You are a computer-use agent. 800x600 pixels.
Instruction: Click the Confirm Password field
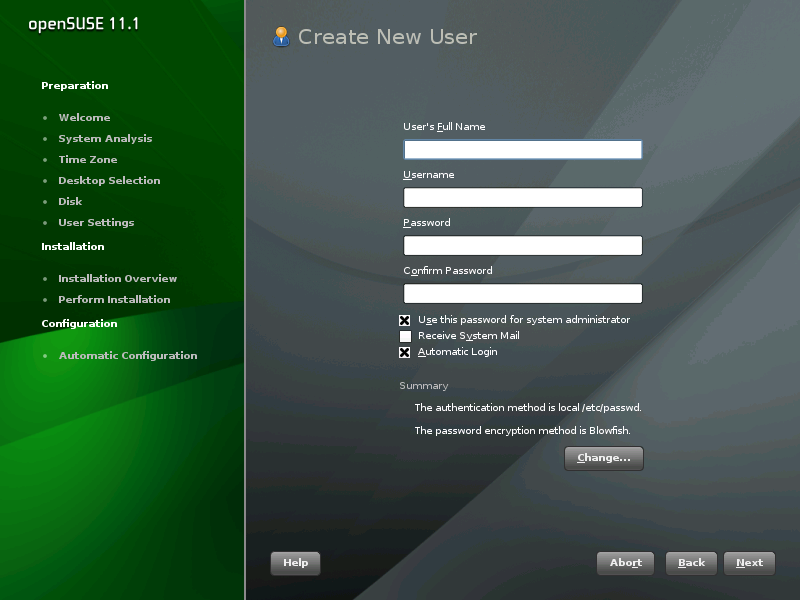pyautogui.click(x=522, y=294)
